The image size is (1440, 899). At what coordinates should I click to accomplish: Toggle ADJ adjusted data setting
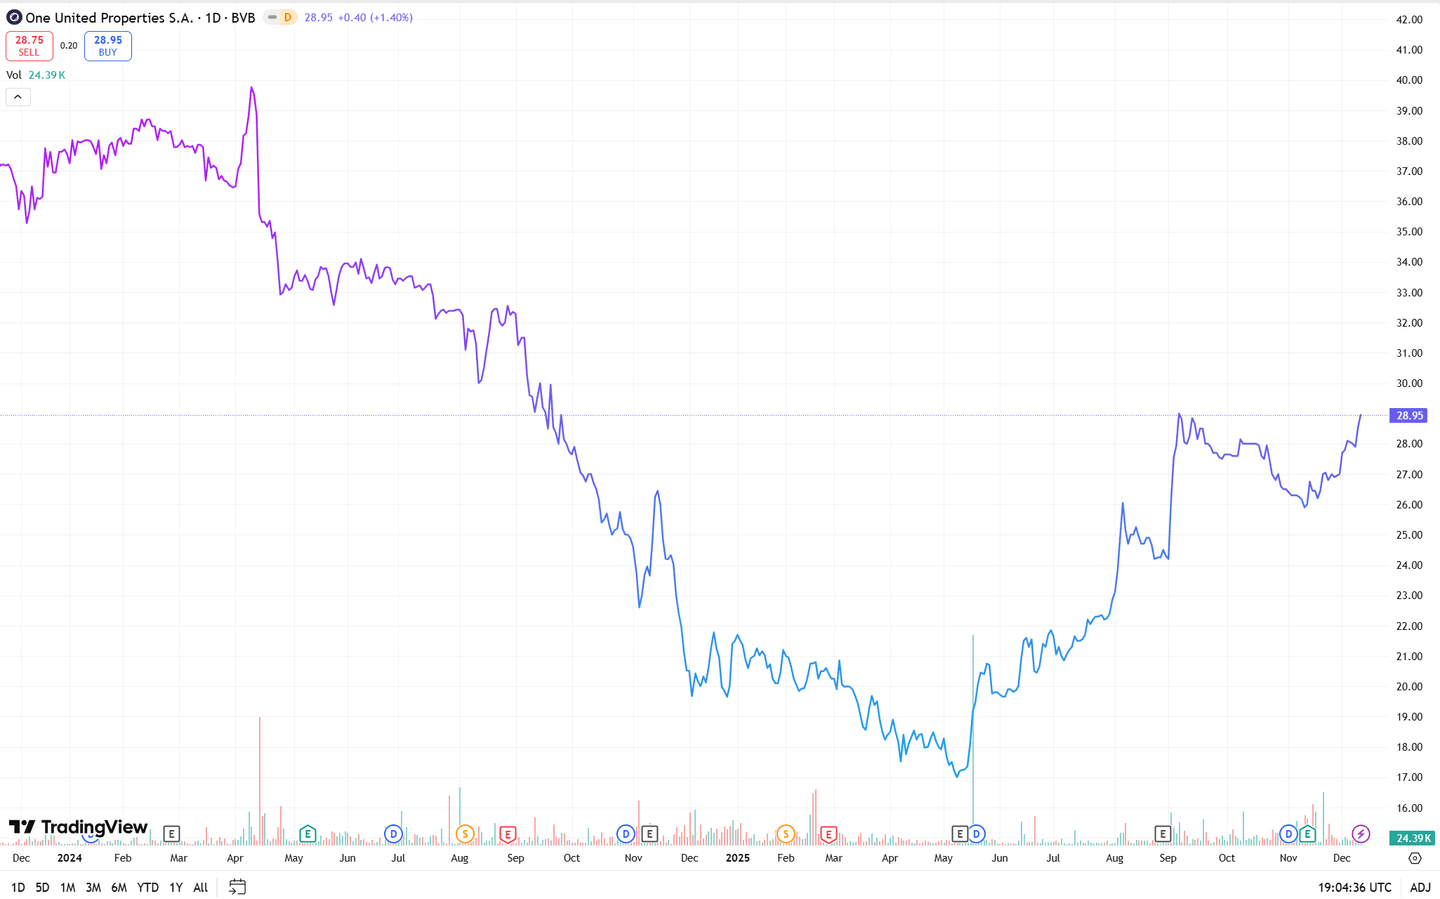coord(1420,887)
